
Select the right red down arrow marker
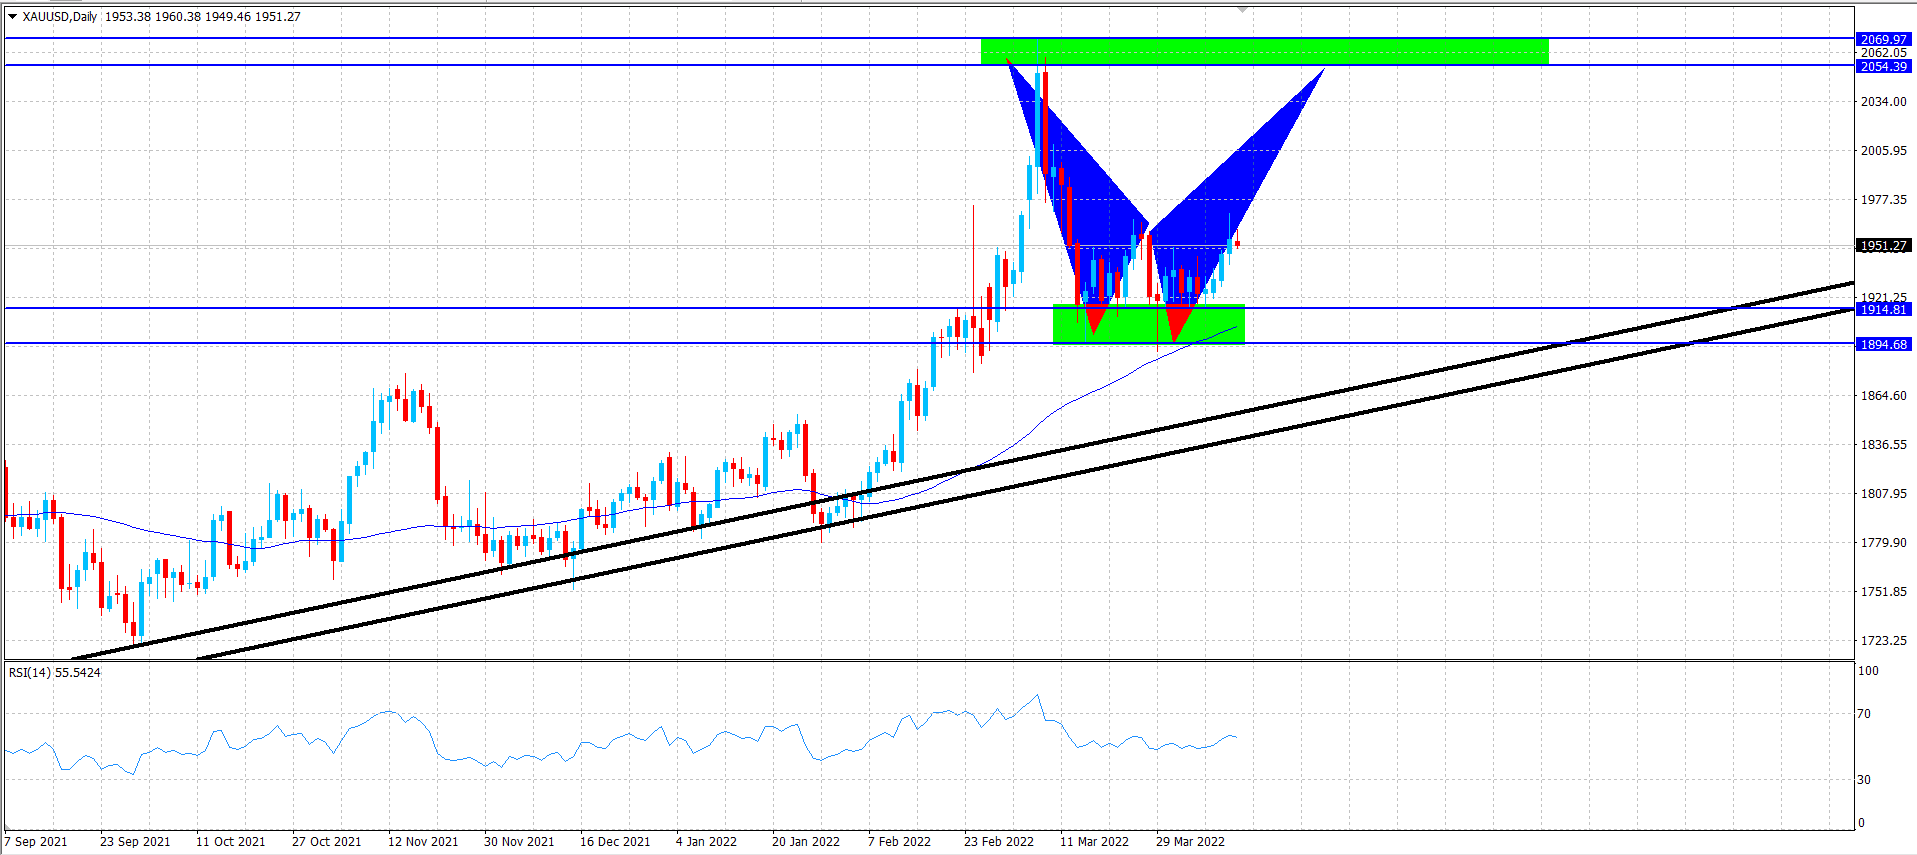(1177, 322)
